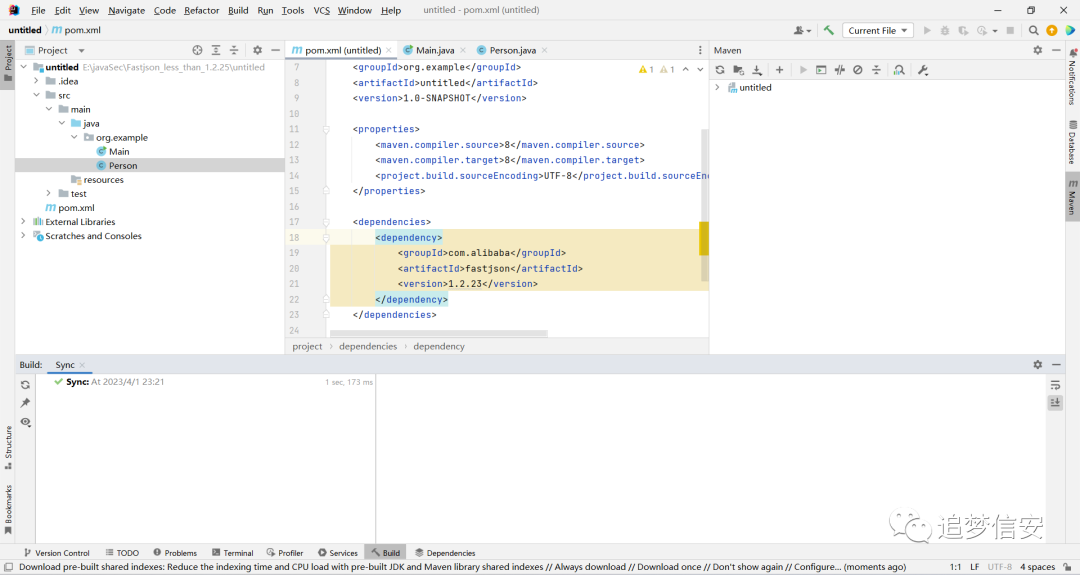Toggle Build view eye icon
Image resolution: width=1080 pixels, height=575 pixels.
pos(25,421)
